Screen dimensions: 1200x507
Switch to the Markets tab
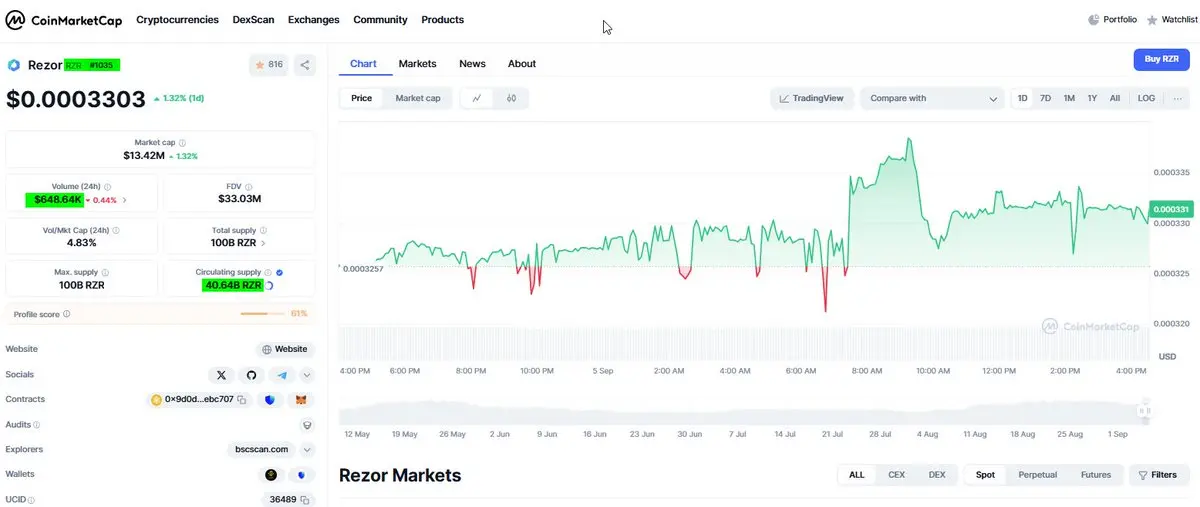point(417,64)
